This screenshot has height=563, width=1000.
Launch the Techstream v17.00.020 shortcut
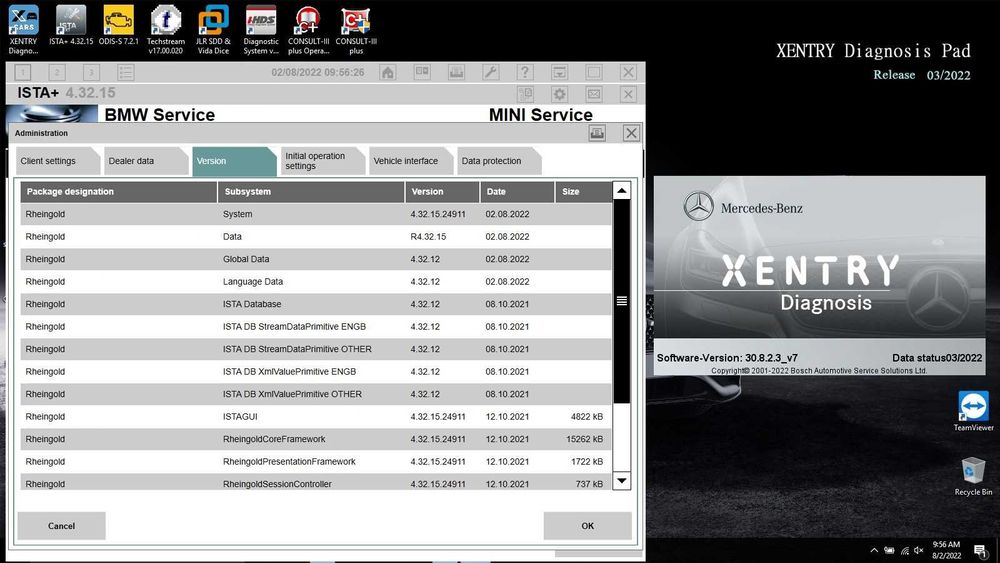pyautogui.click(x=165, y=29)
